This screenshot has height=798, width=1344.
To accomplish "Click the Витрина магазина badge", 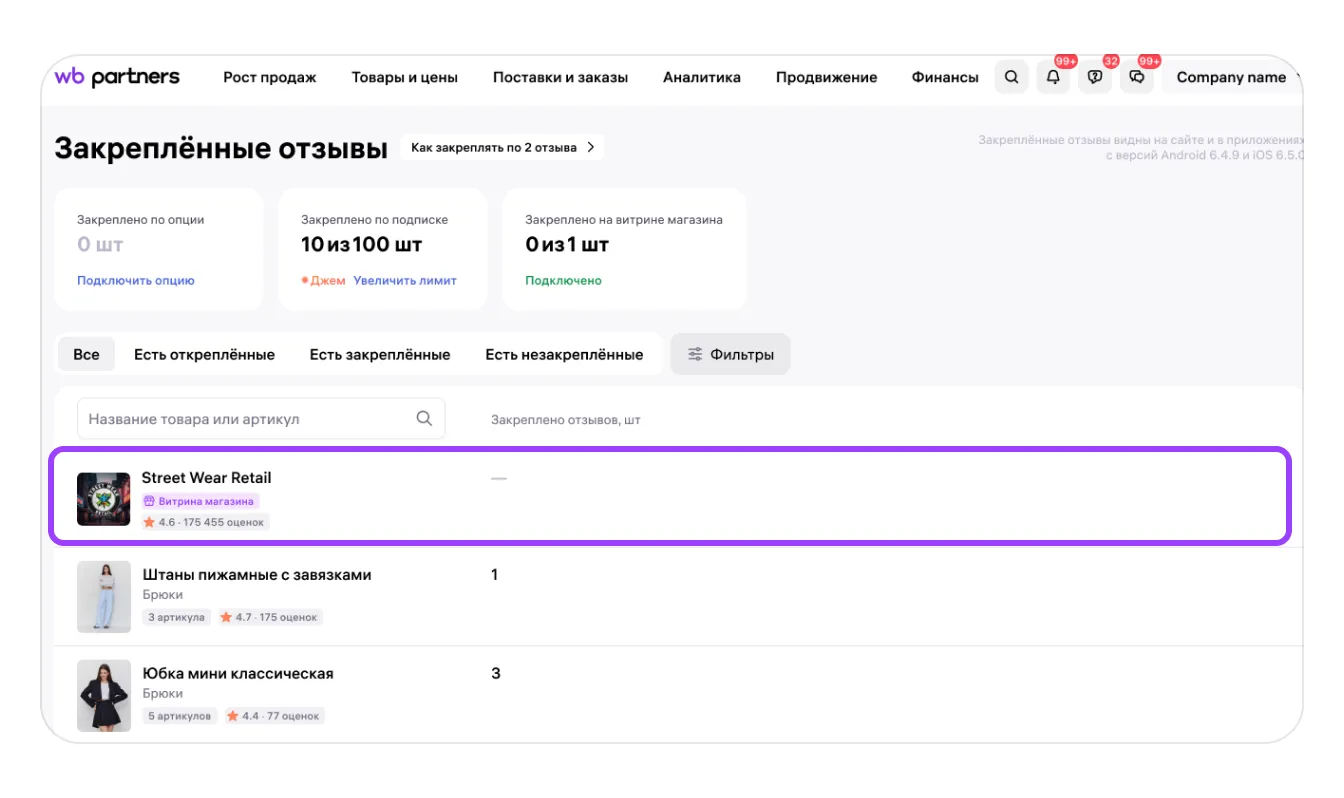I will tap(200, 501).
